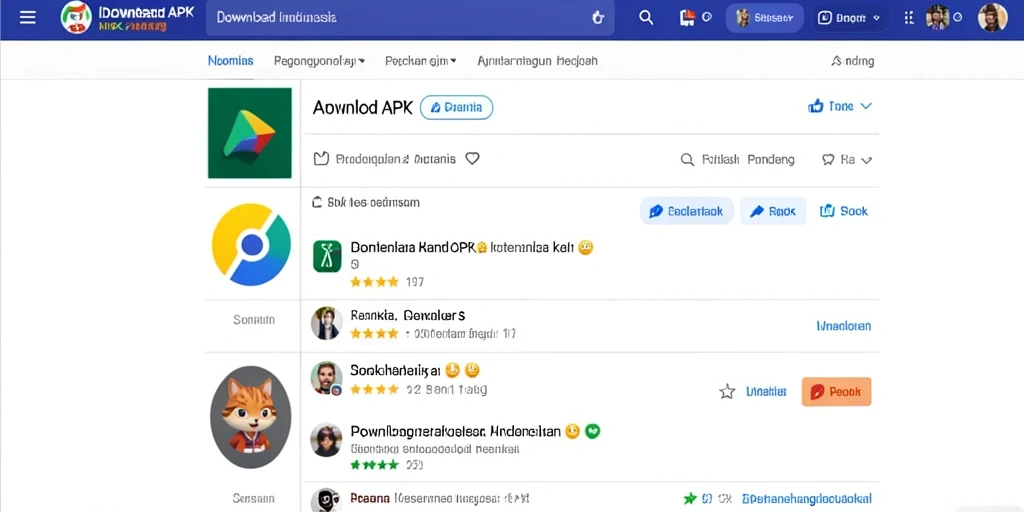
Task: Expand the chevron next to Tone
Action: click(866, 106)
